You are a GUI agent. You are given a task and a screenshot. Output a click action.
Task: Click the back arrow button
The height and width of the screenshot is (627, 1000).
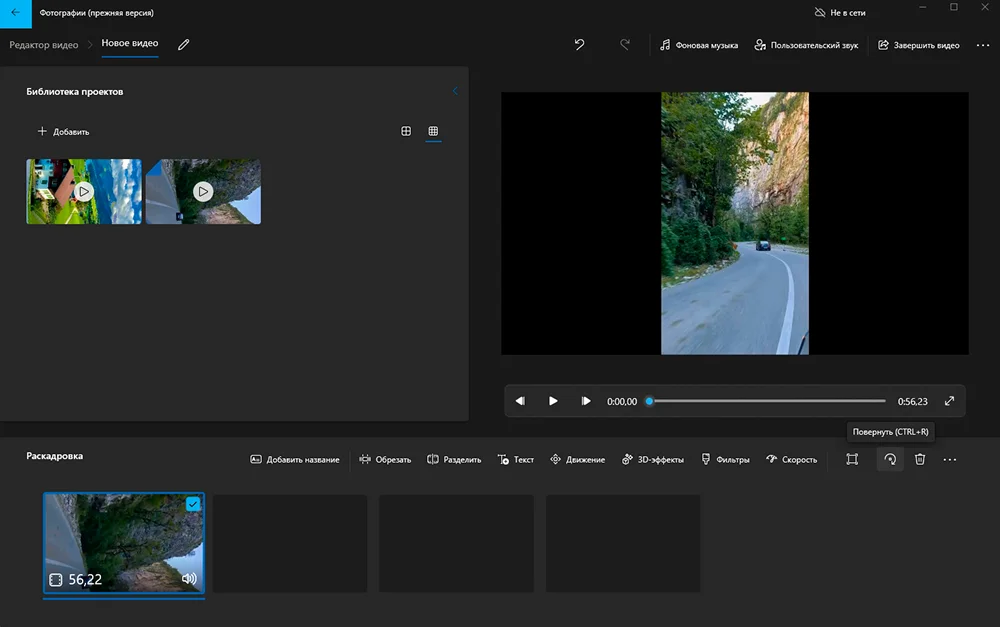point(16,13)
